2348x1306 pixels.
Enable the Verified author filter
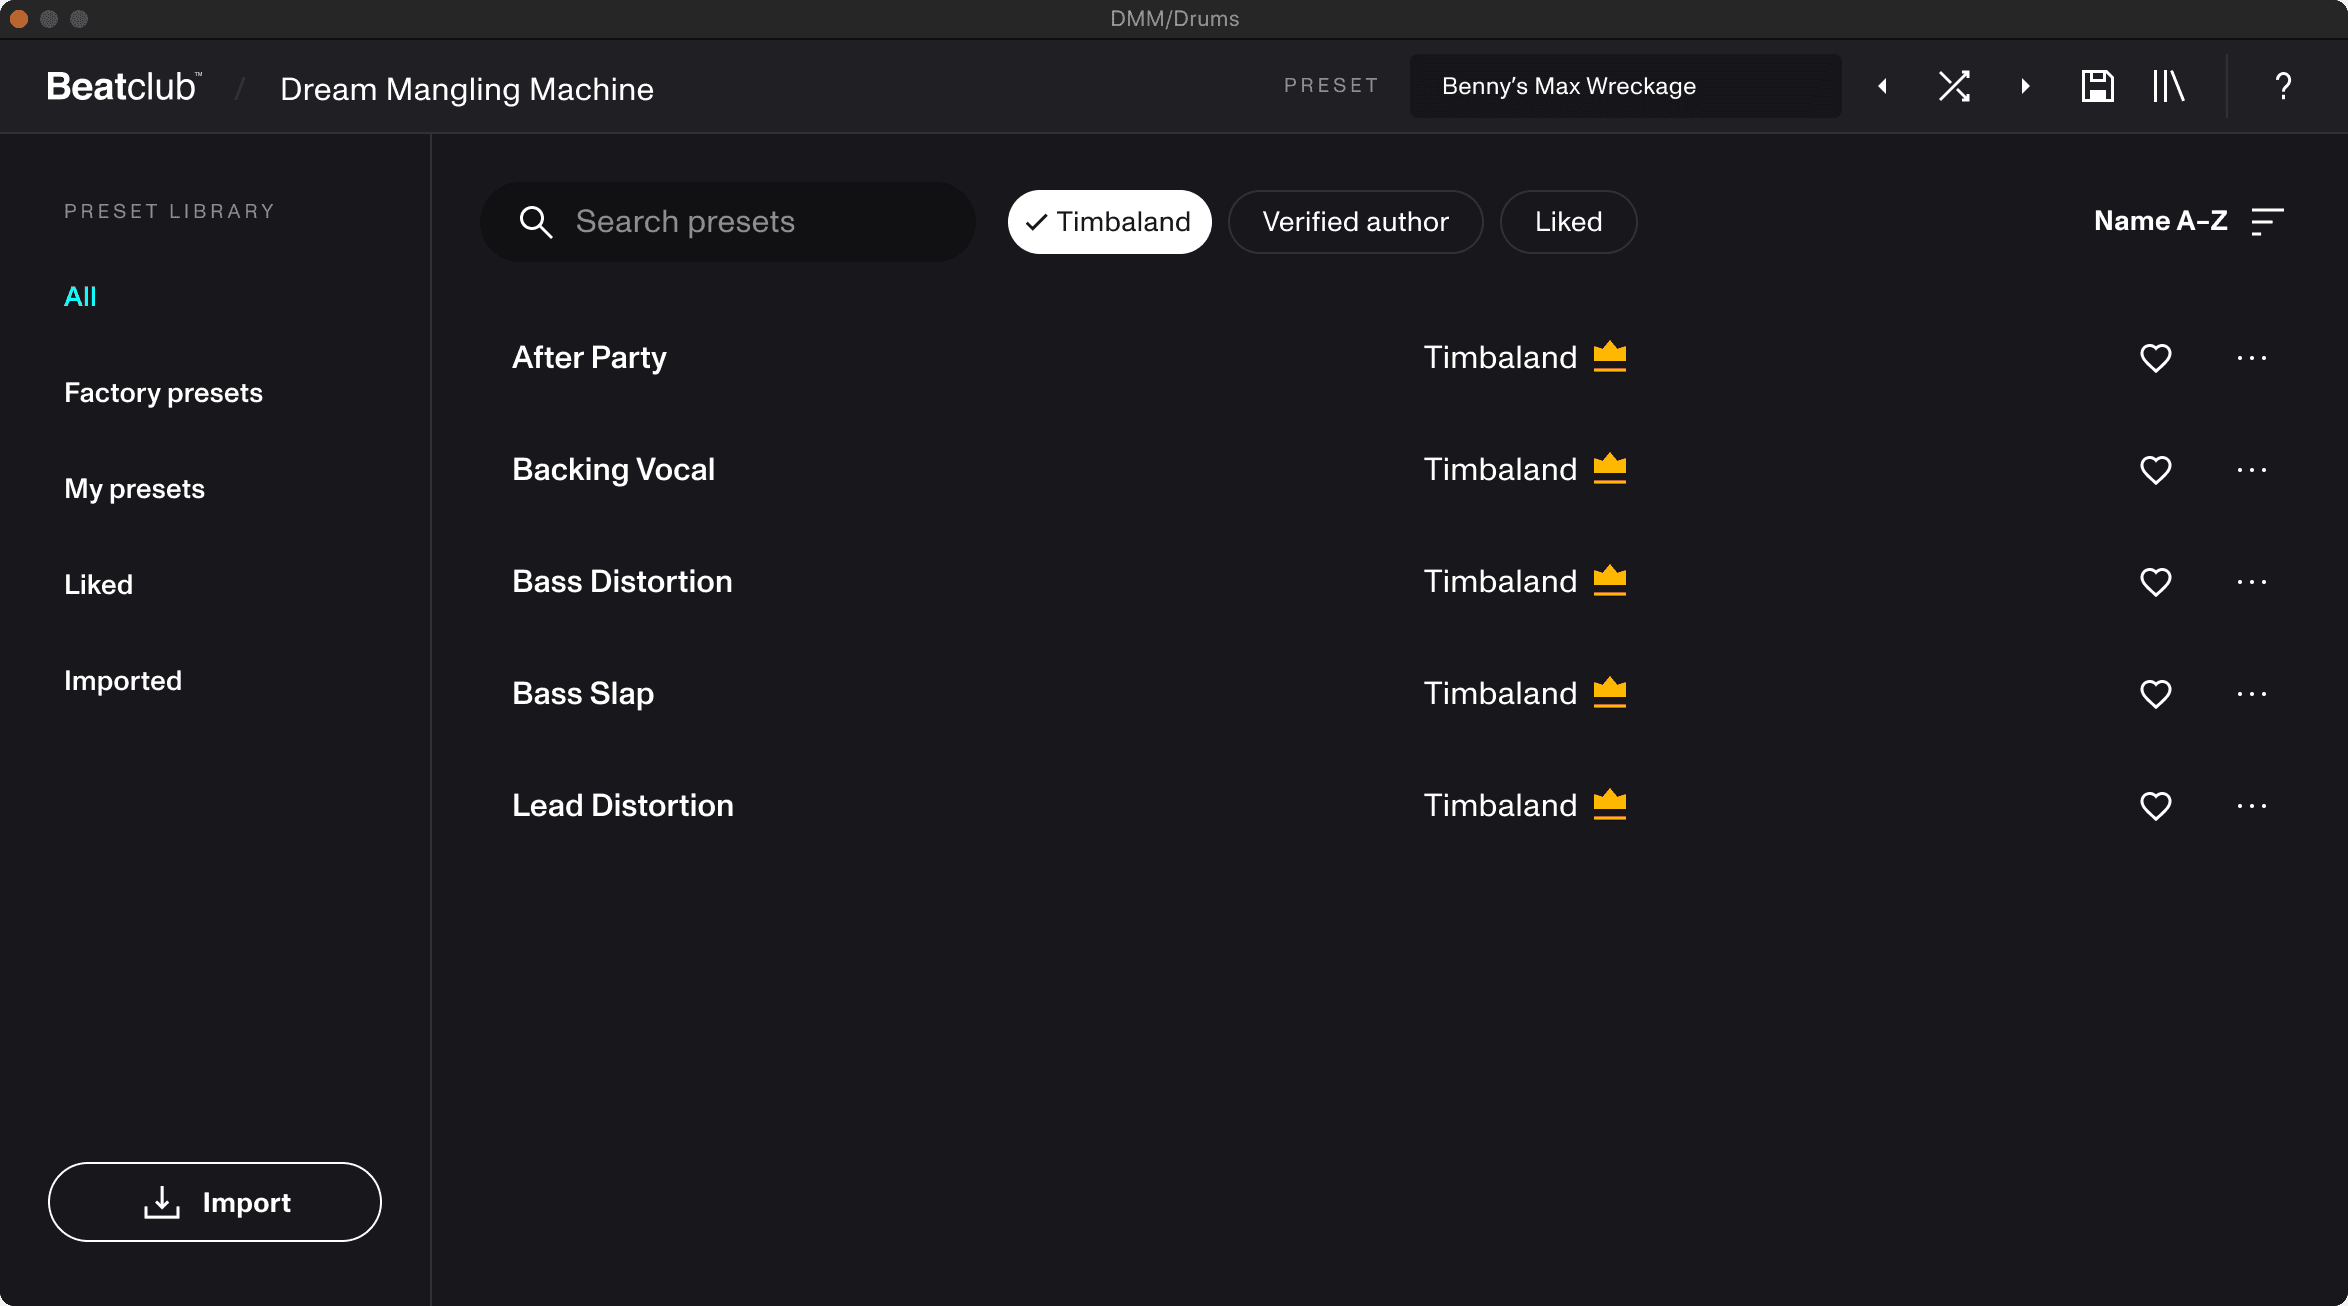[x=1355, y=222]
